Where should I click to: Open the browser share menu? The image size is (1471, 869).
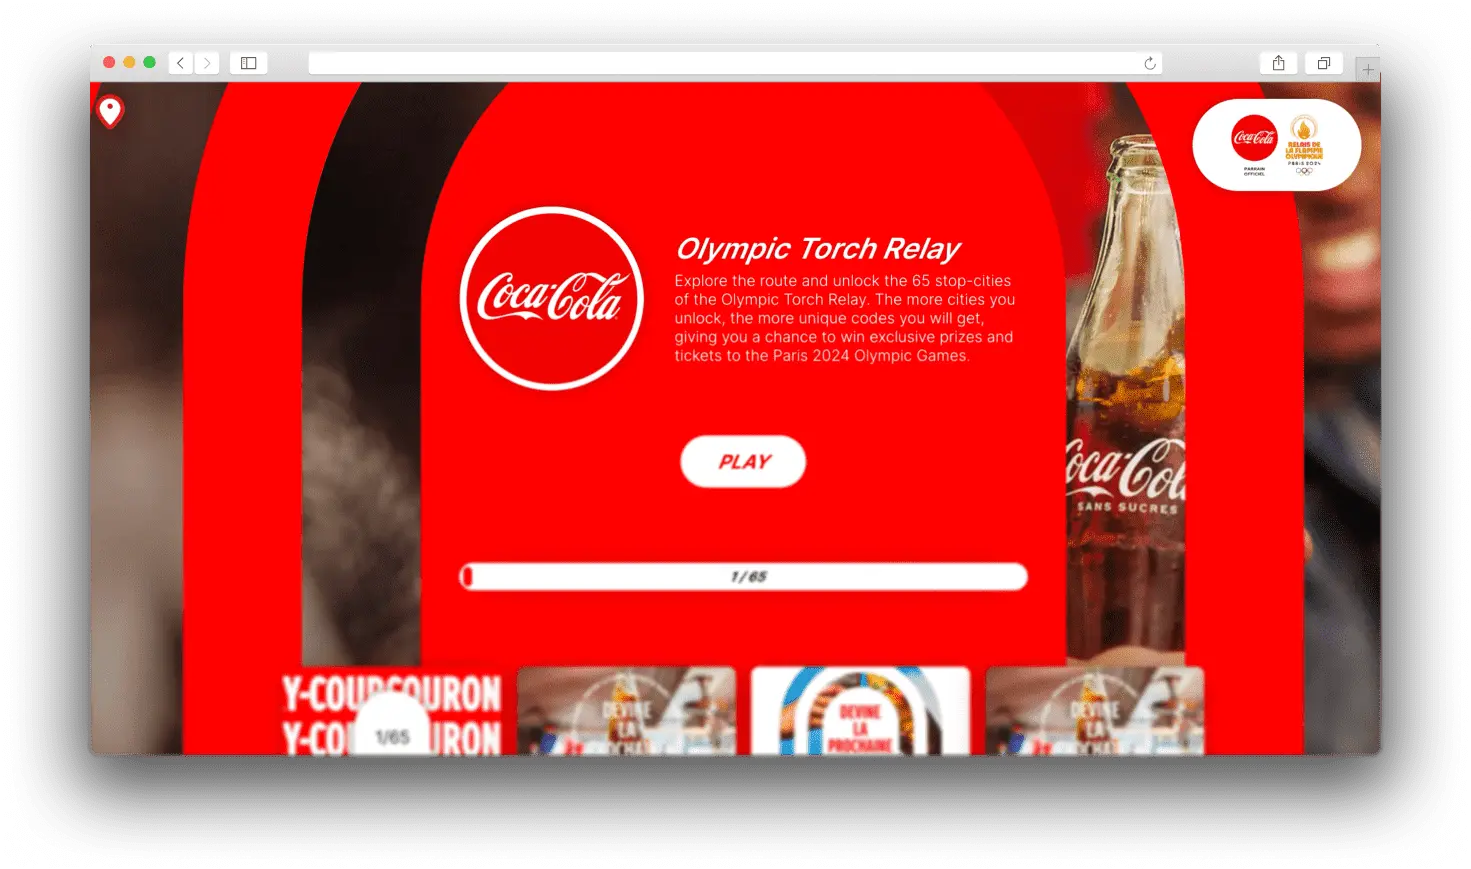[1278, 63]
